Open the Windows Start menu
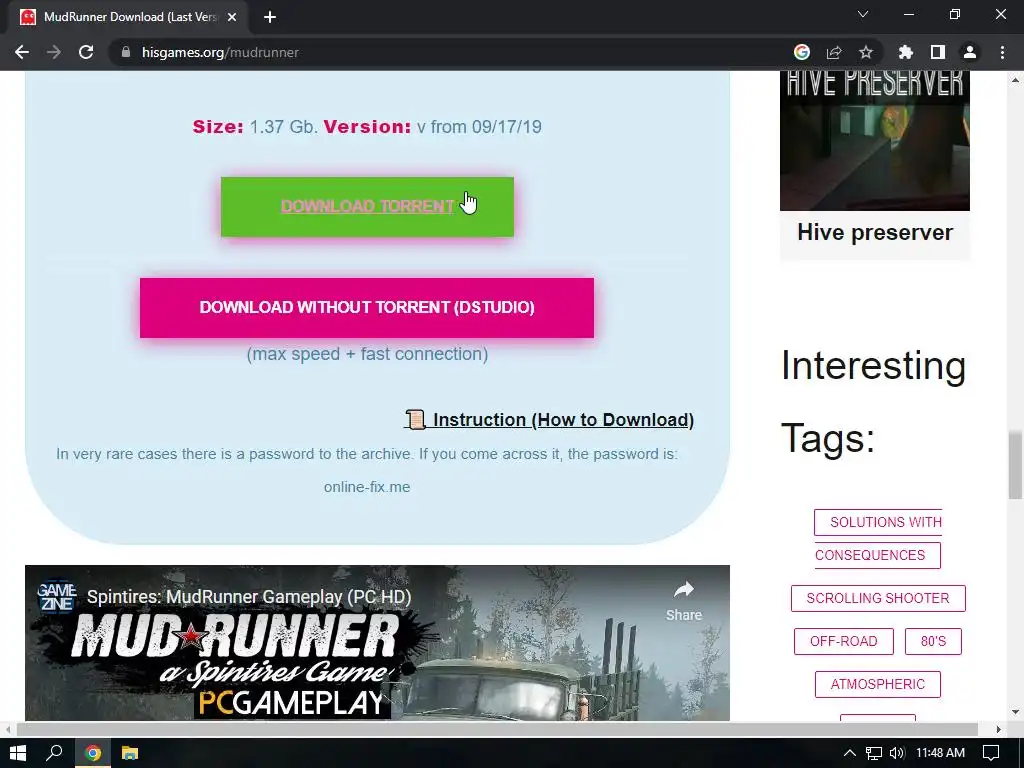Image resolution: width=1024 pixels, height=768 pixels. pos(18,753)
